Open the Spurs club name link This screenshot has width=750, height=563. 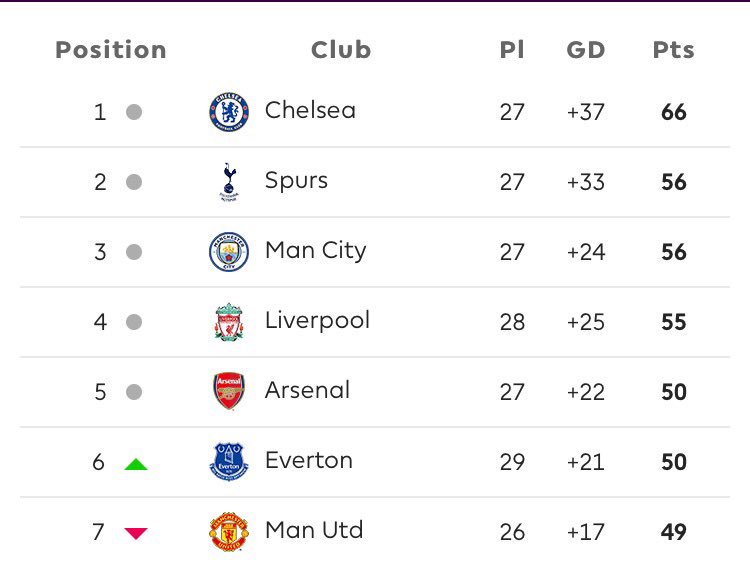(x=296, y=181)
